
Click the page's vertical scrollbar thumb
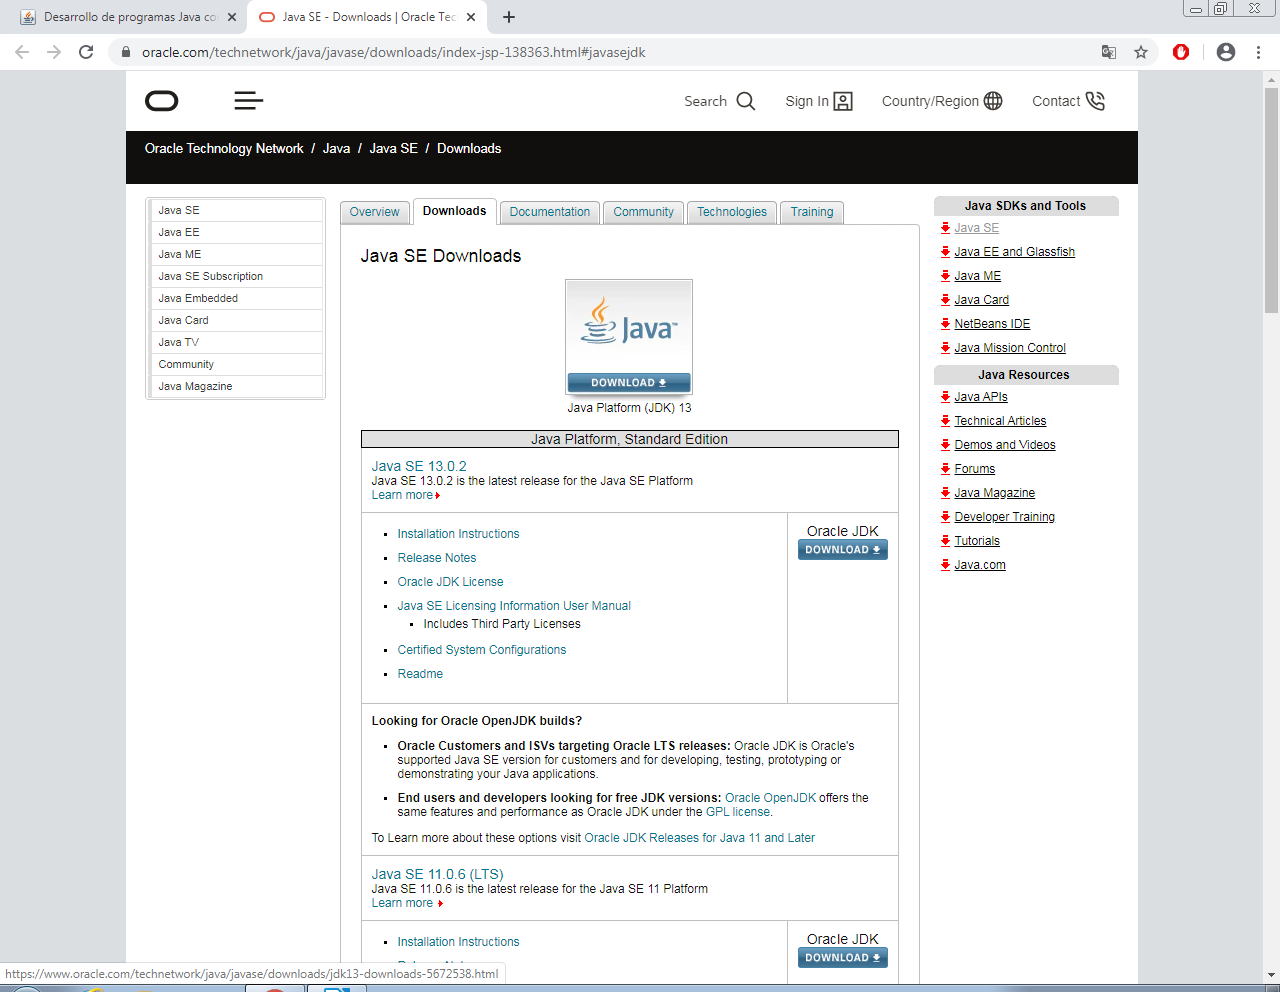click(1271, 200)
